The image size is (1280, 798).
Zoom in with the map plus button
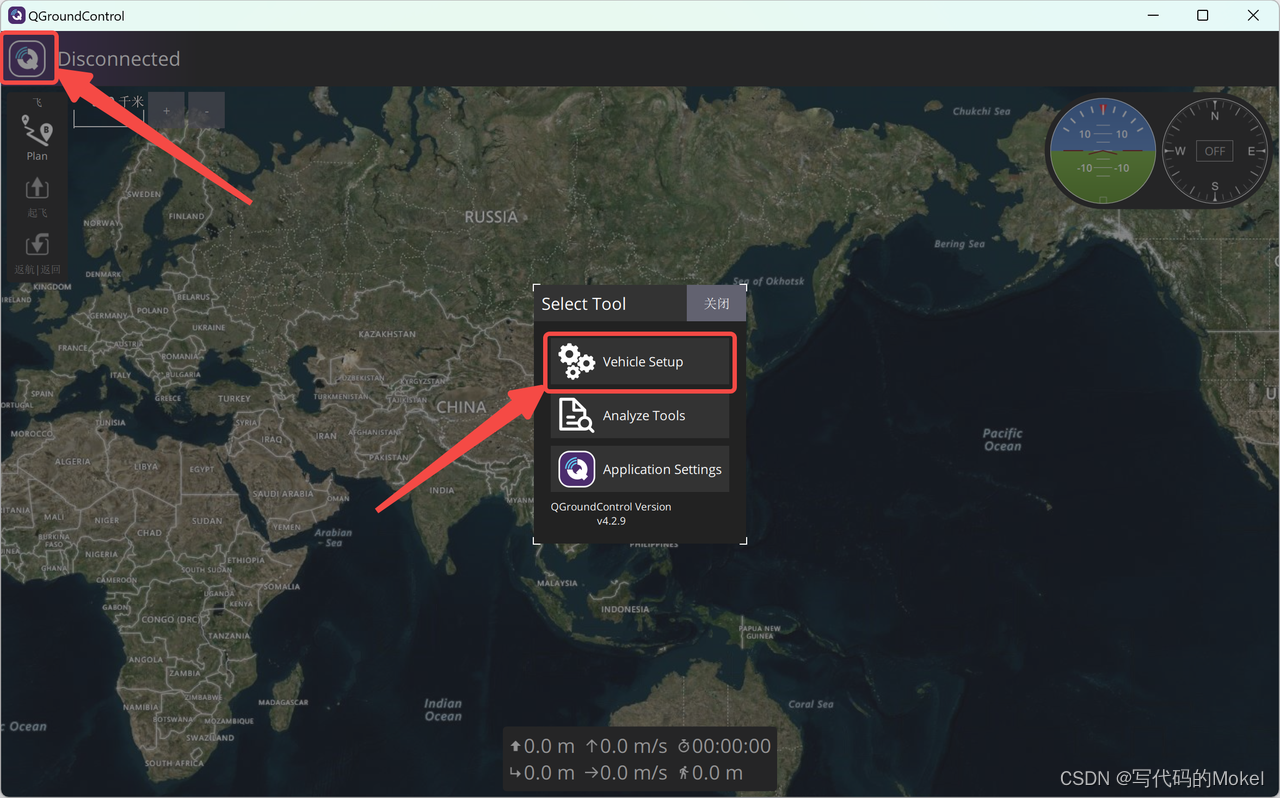point(166,110)
